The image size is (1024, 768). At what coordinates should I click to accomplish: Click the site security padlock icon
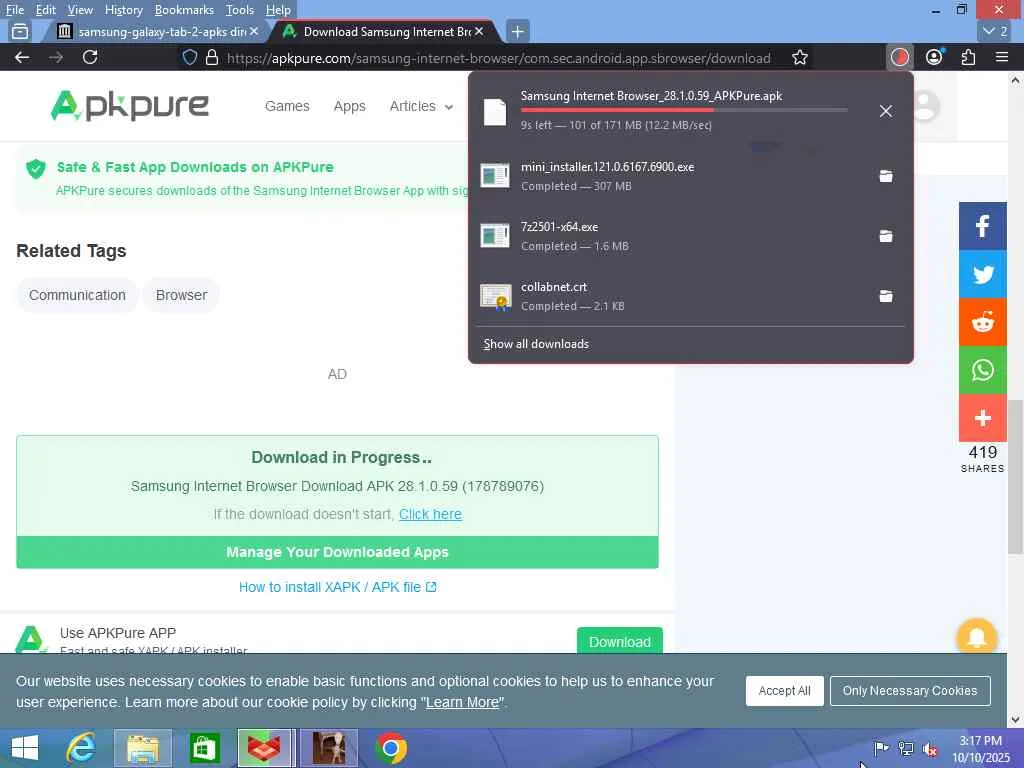click(x=212, y=57)
